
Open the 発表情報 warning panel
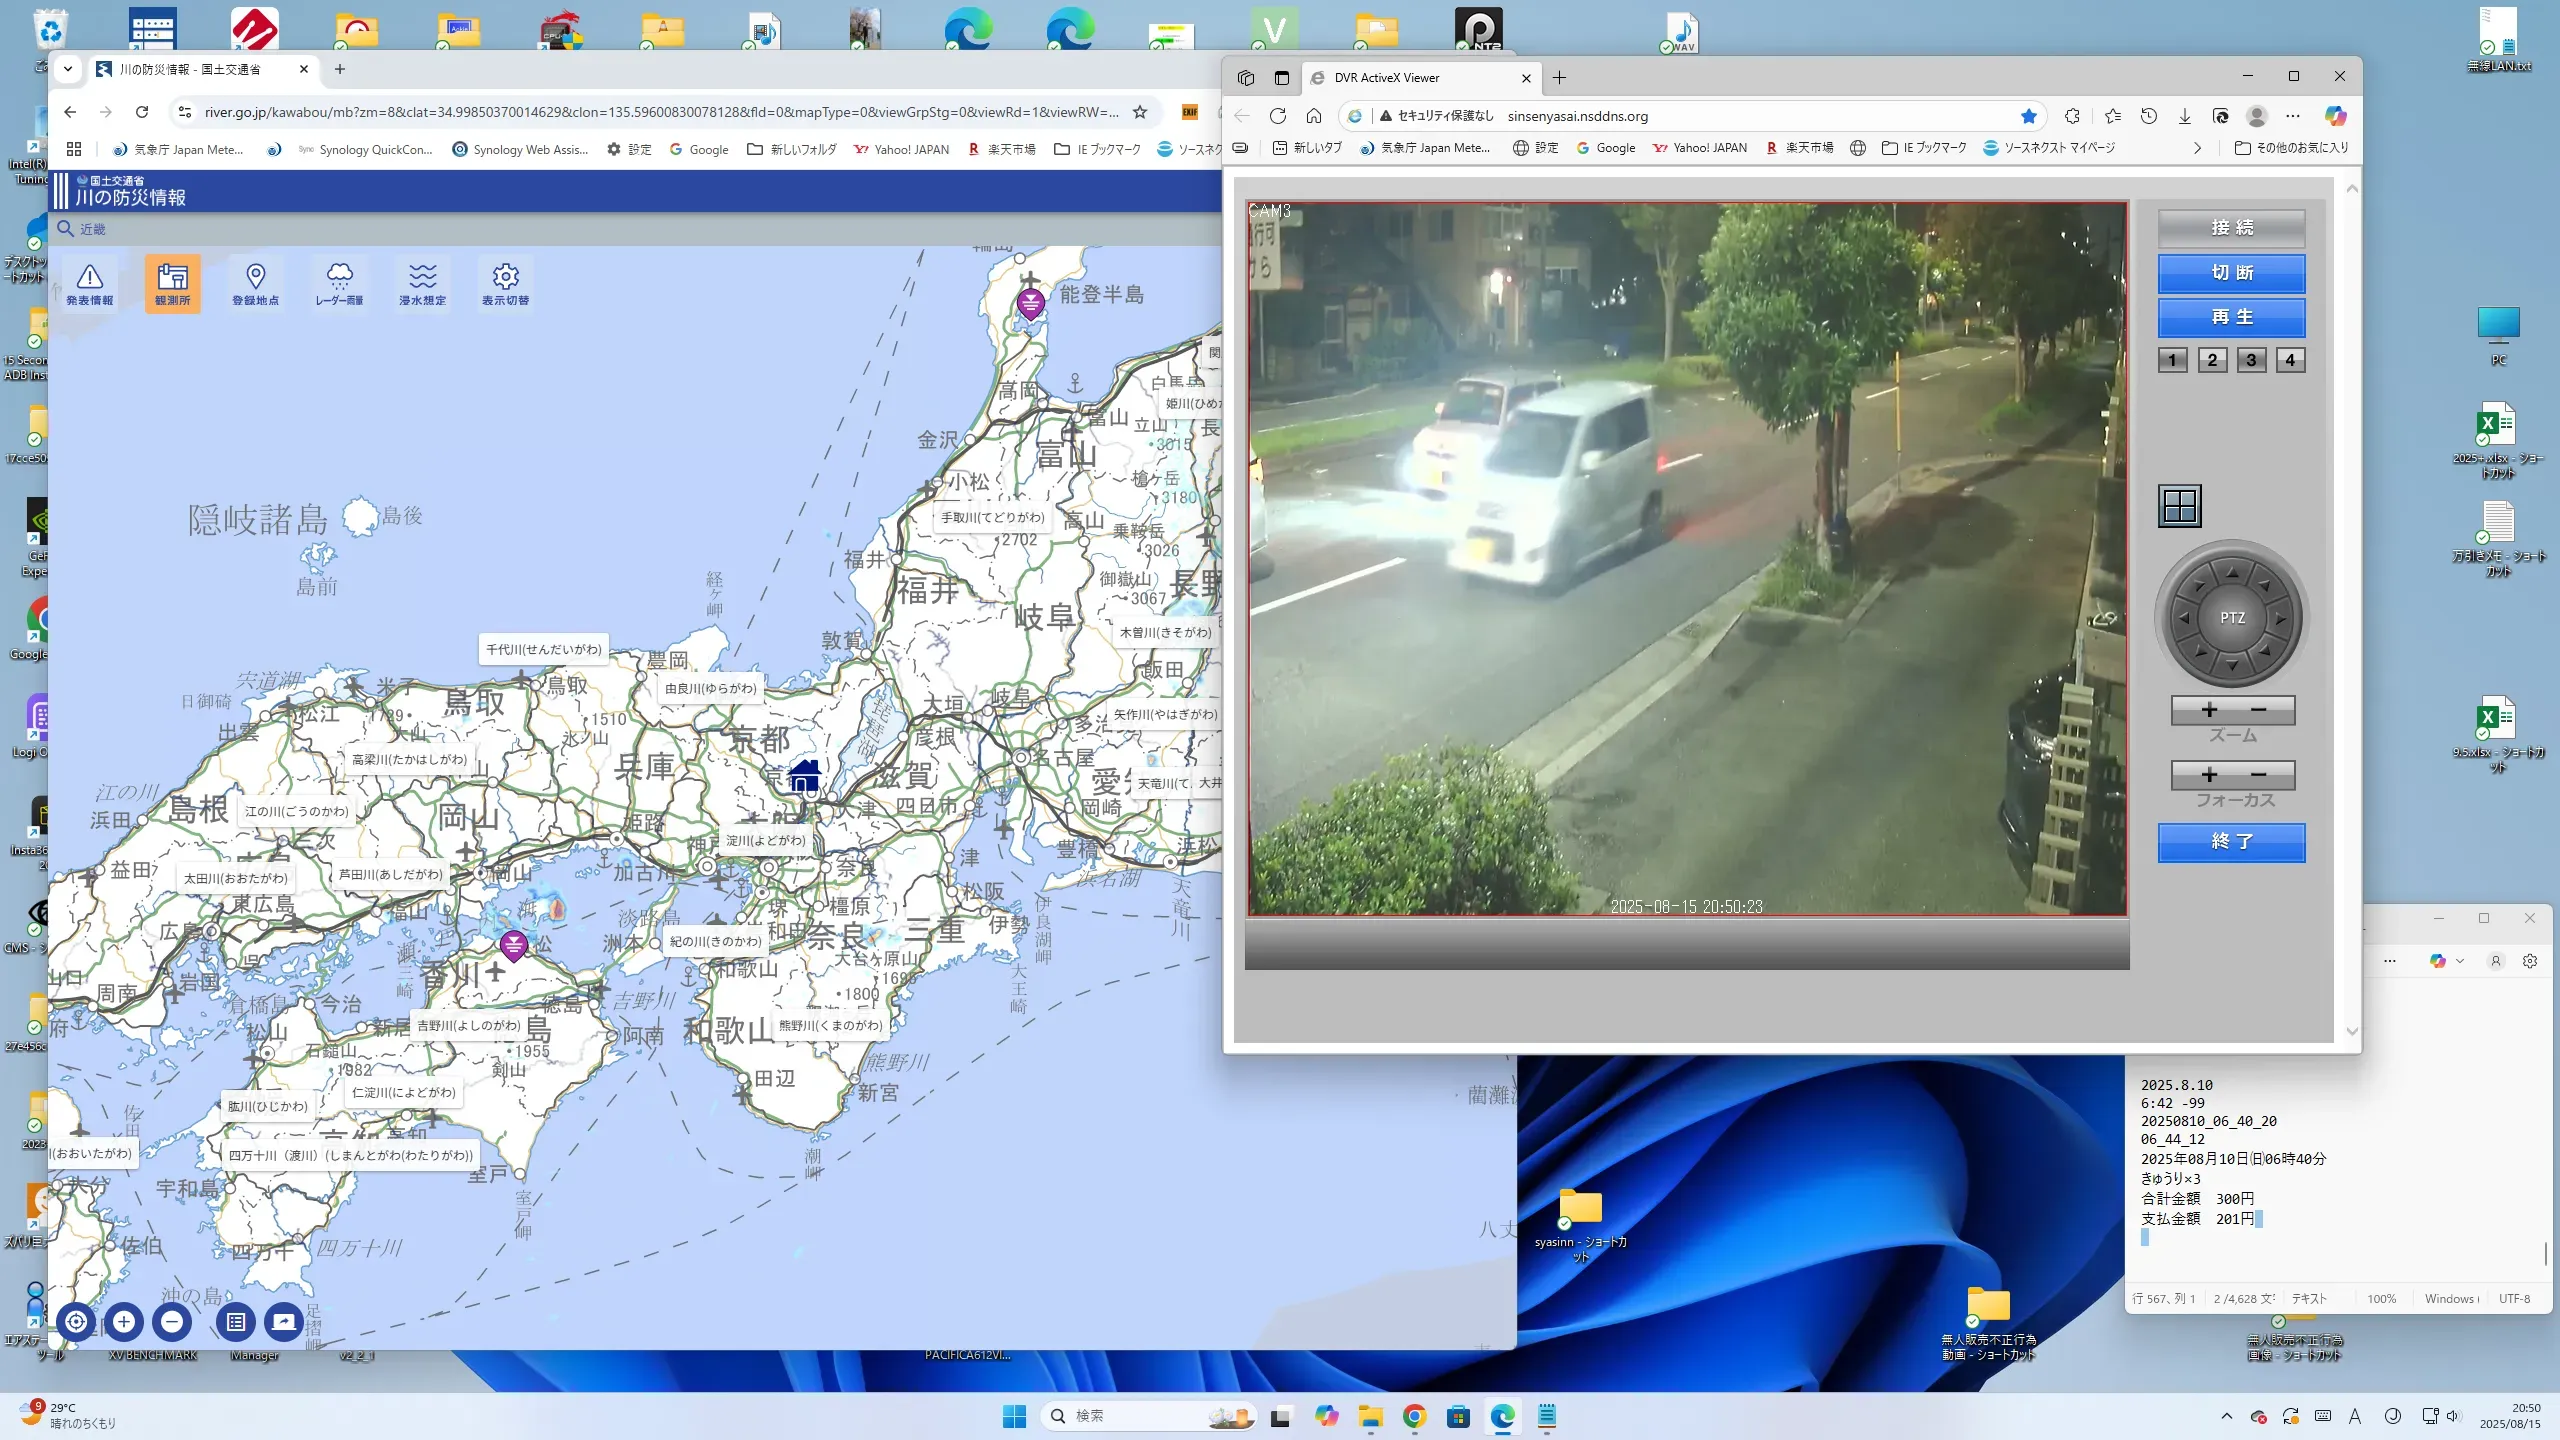tap(90, 284)
